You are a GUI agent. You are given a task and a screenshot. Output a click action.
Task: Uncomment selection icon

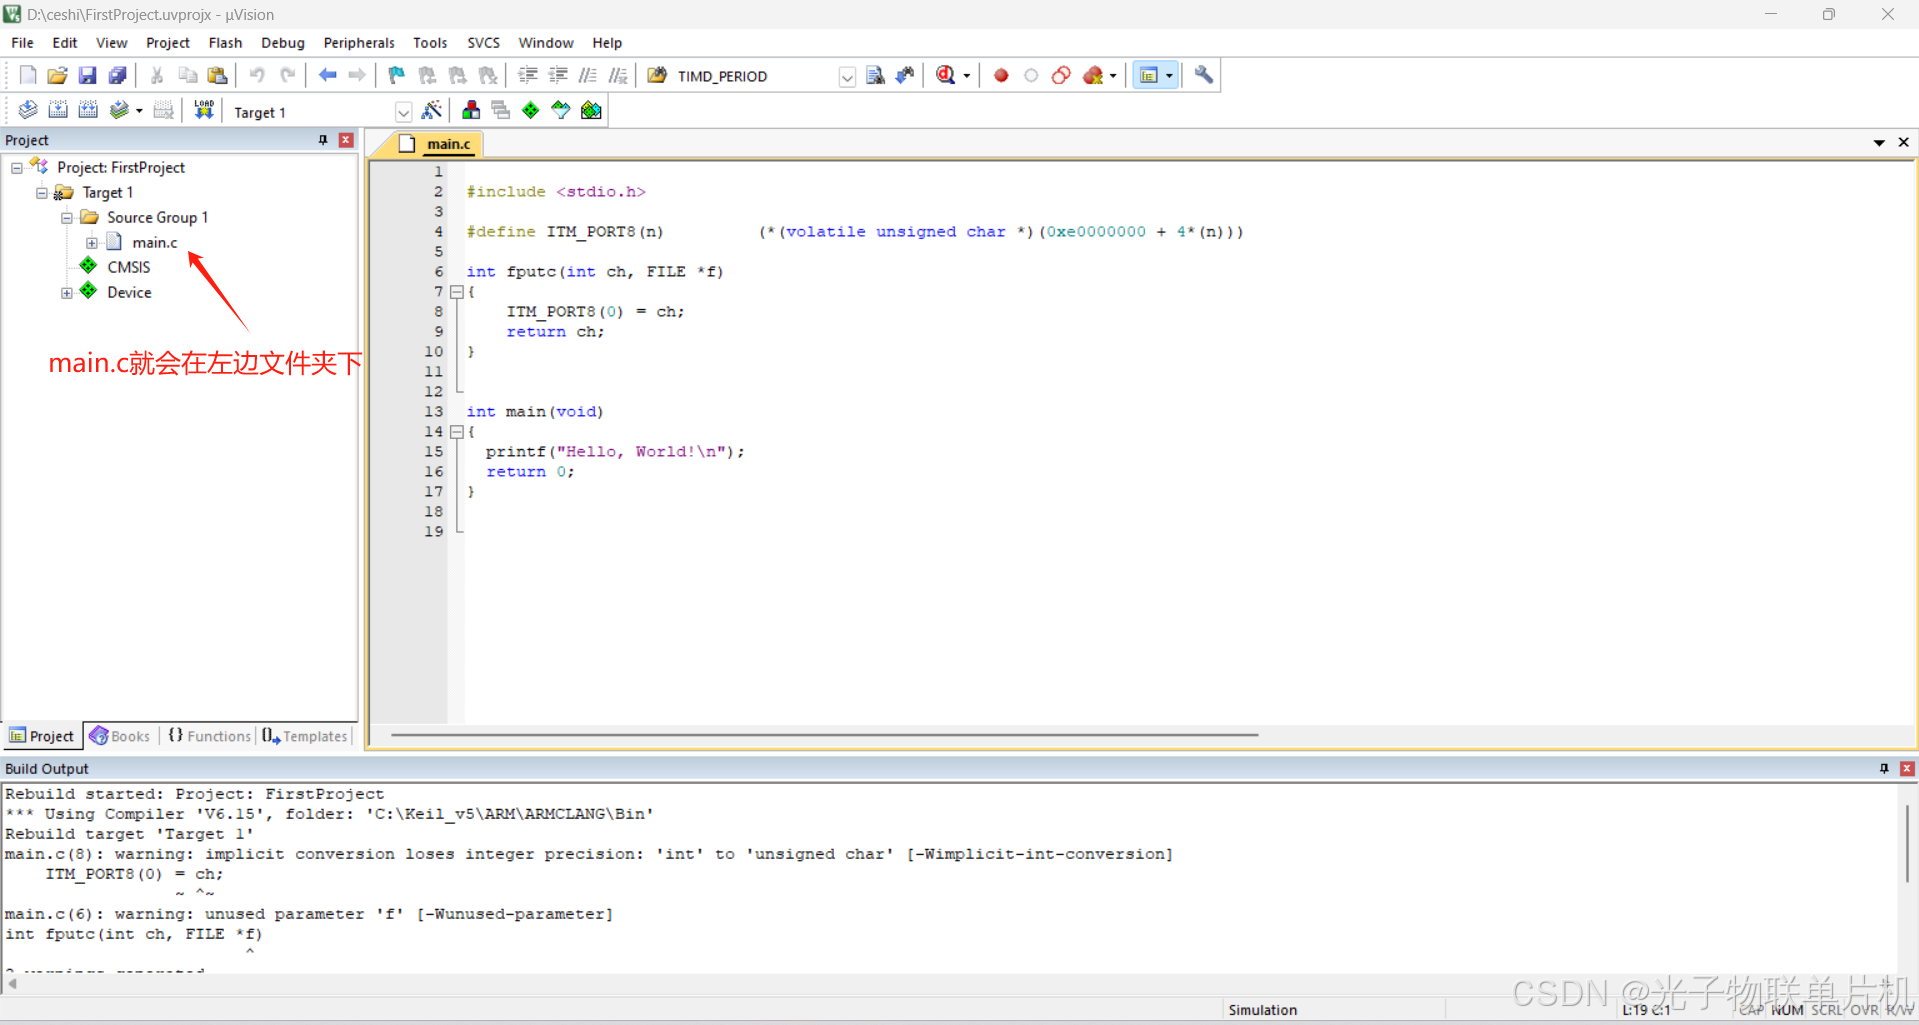point(618,75)
